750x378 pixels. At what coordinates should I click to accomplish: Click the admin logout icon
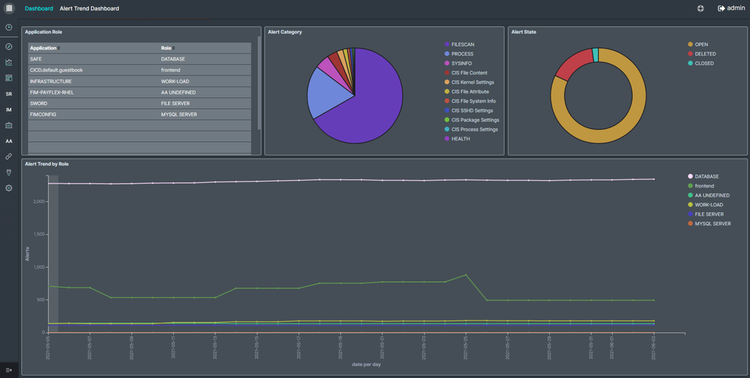[x=721, y=8]
